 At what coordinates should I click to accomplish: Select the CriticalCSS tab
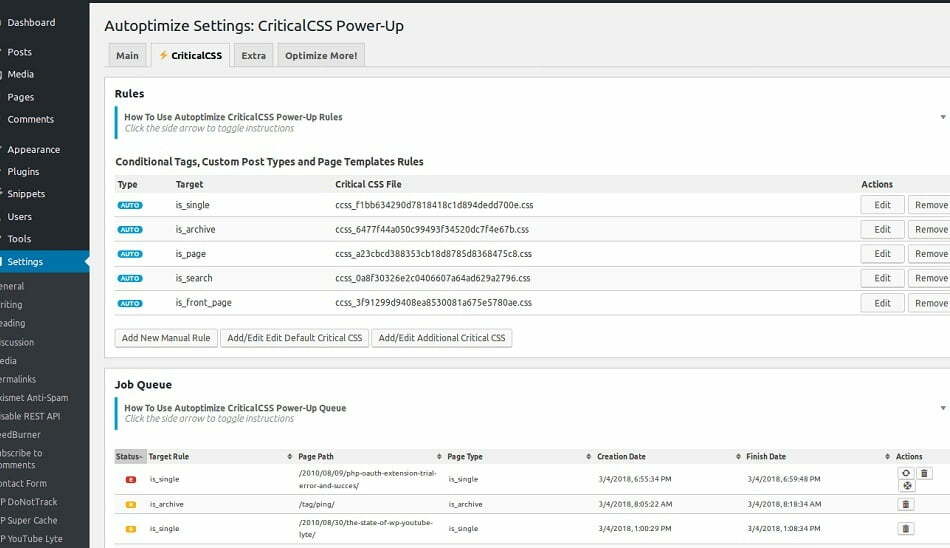(x=190, y=55)
